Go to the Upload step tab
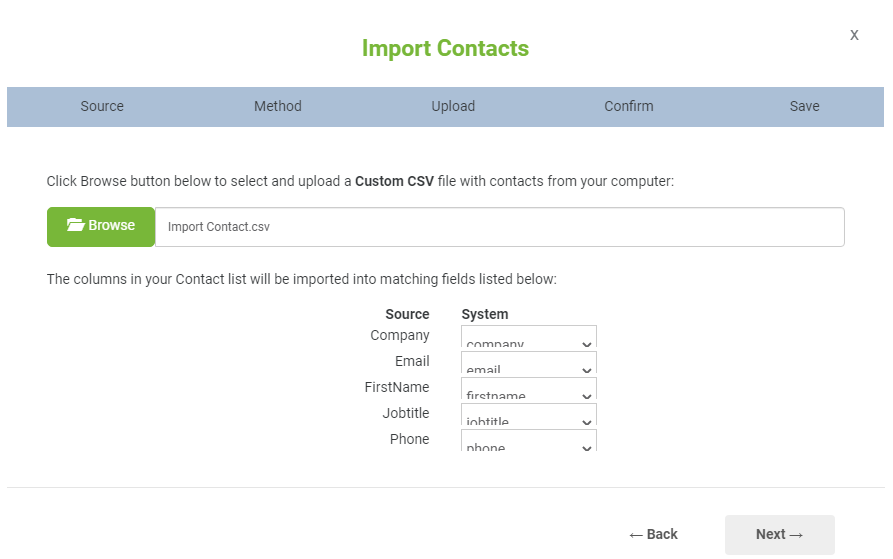Viewport: 893px width, 559px height. tap(453, 106)
